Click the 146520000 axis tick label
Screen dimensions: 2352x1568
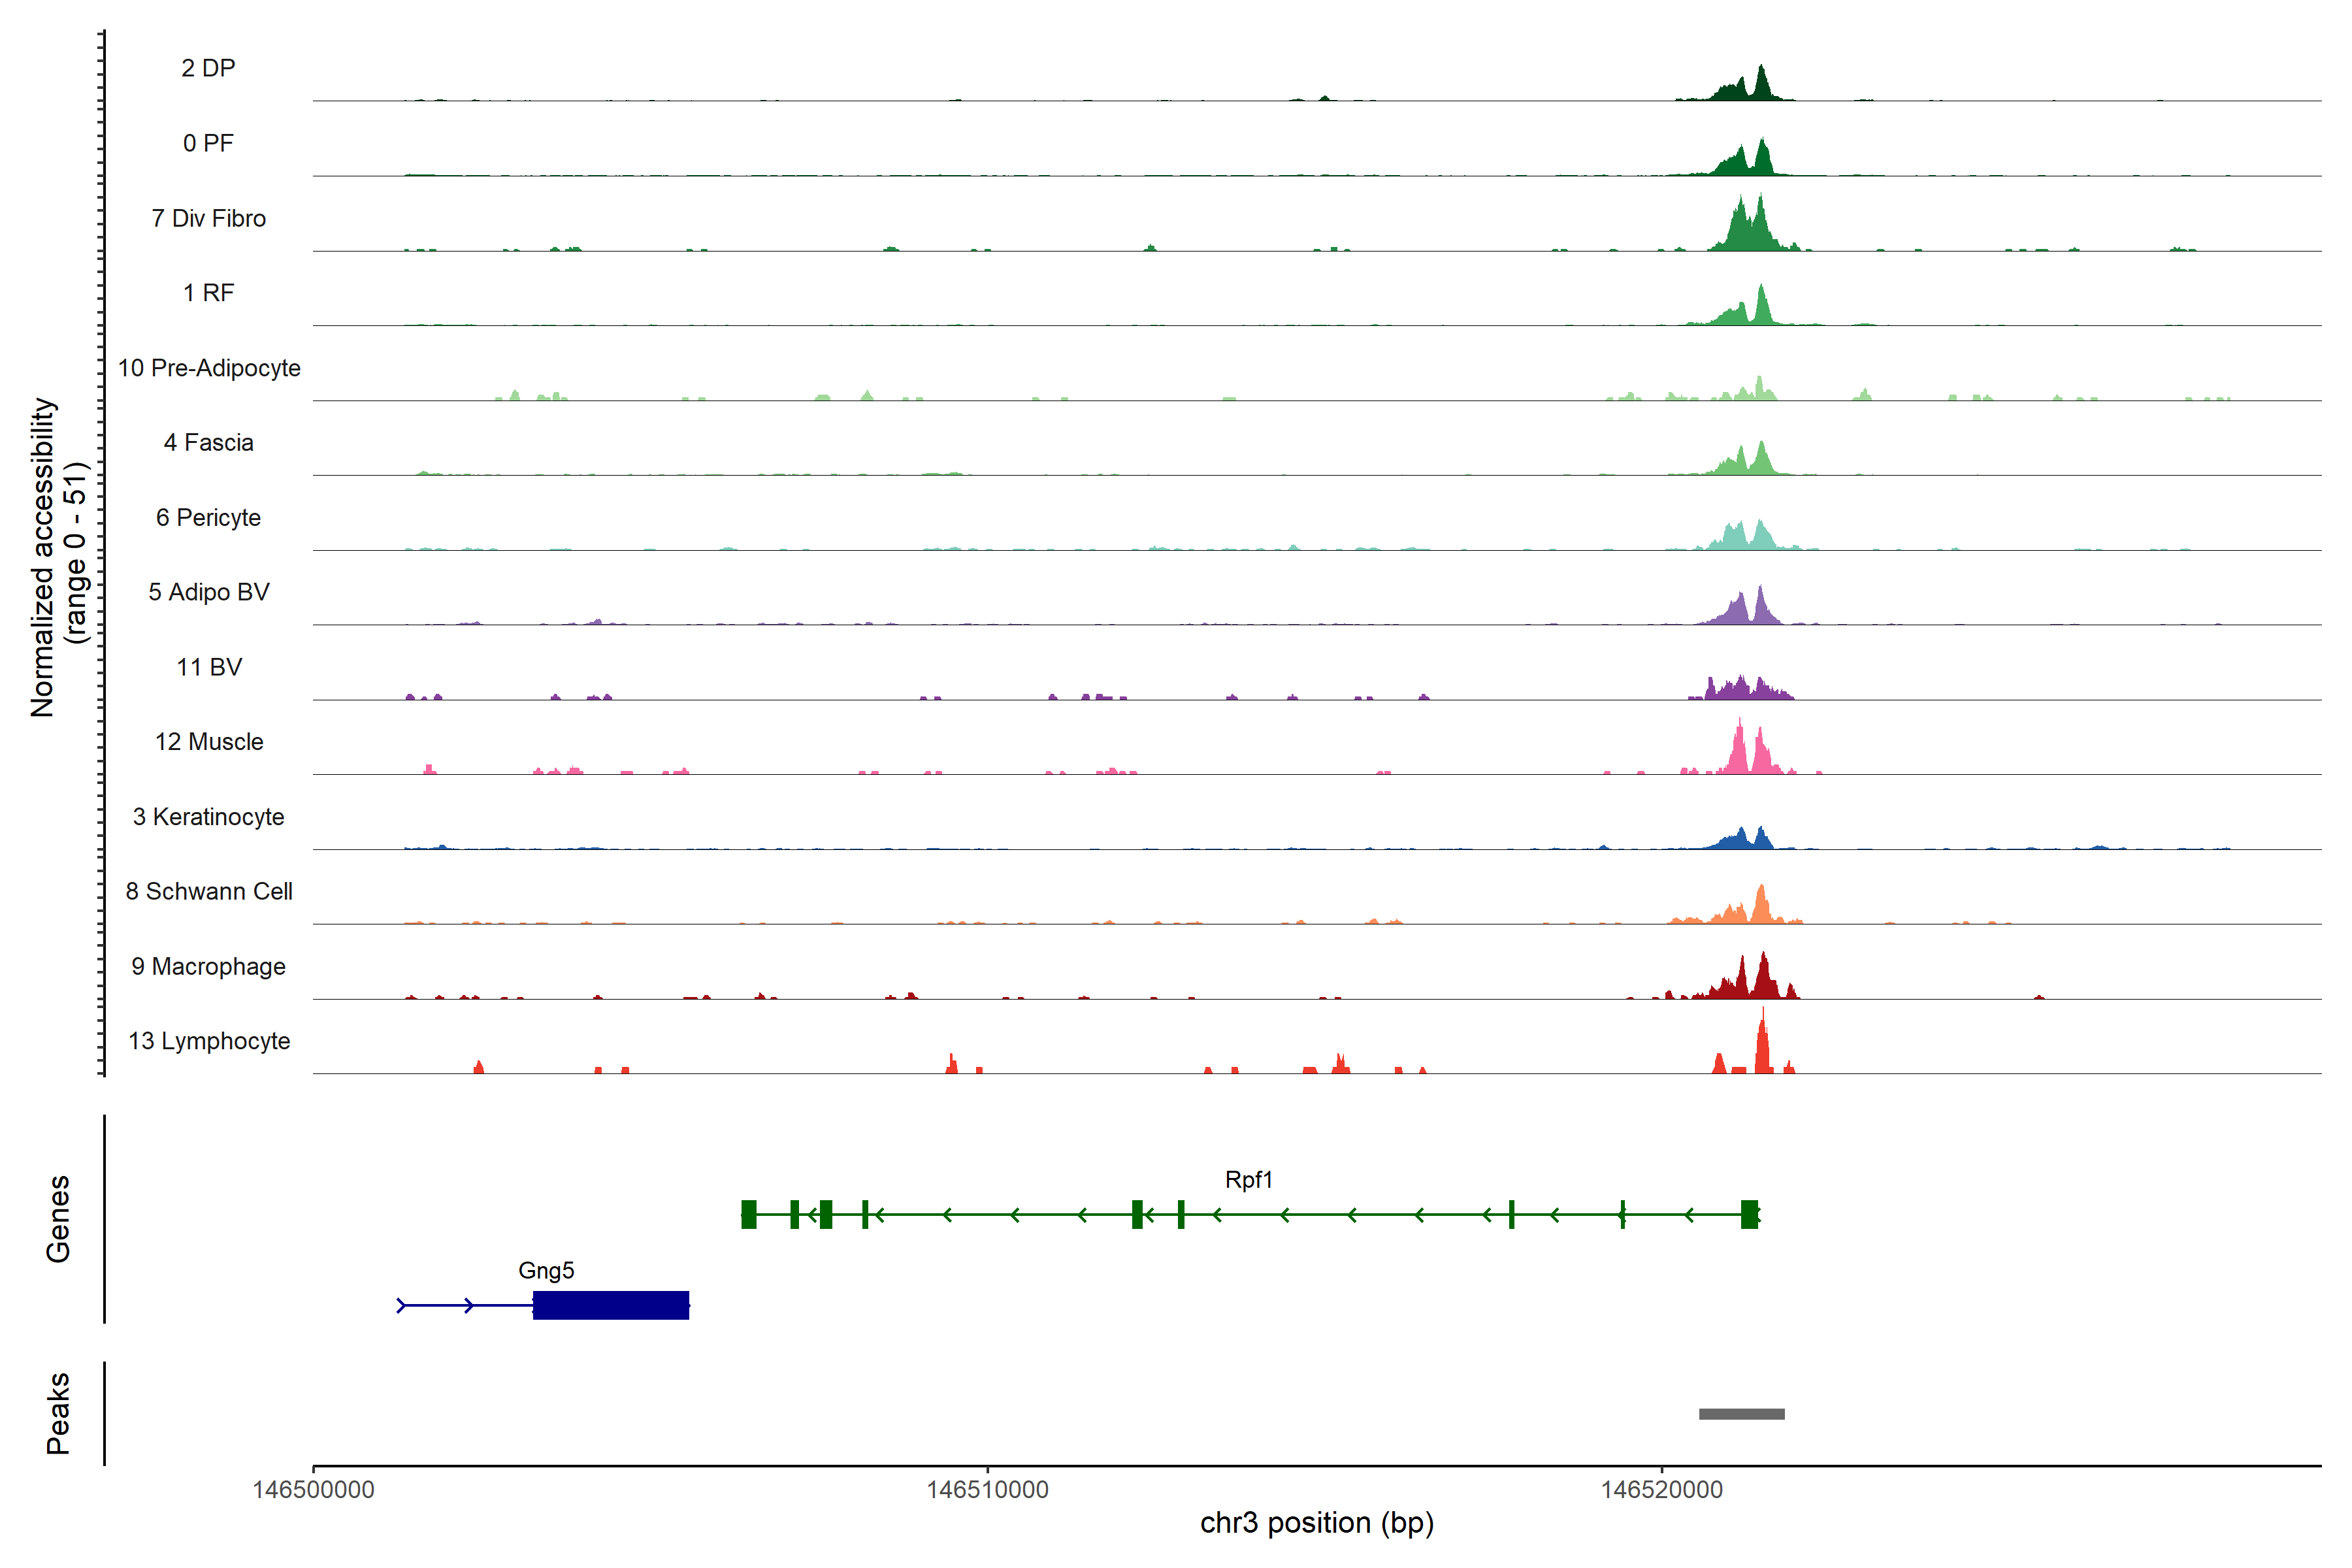click(1661, 1490)
